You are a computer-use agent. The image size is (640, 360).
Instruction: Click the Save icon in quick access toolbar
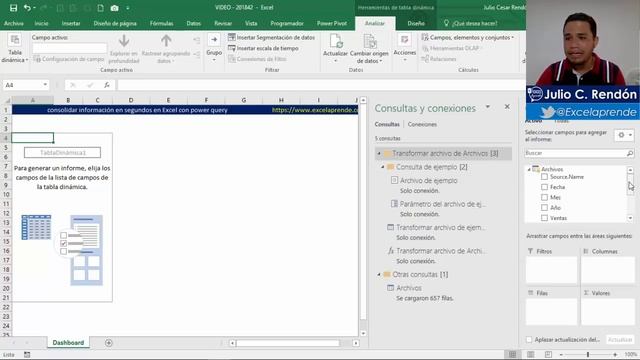(x=13, y=8)
